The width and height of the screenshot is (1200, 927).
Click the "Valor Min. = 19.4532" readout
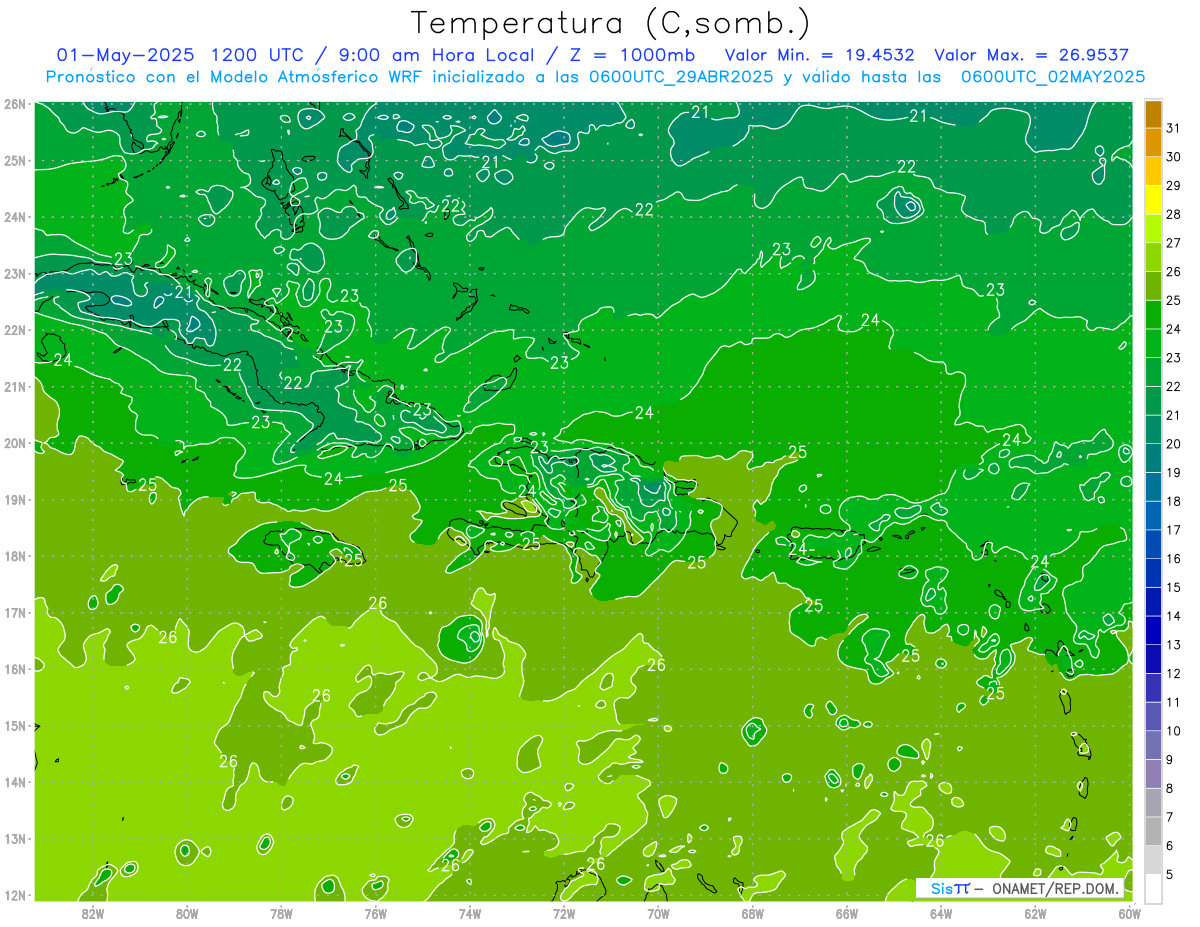(822, 55)
